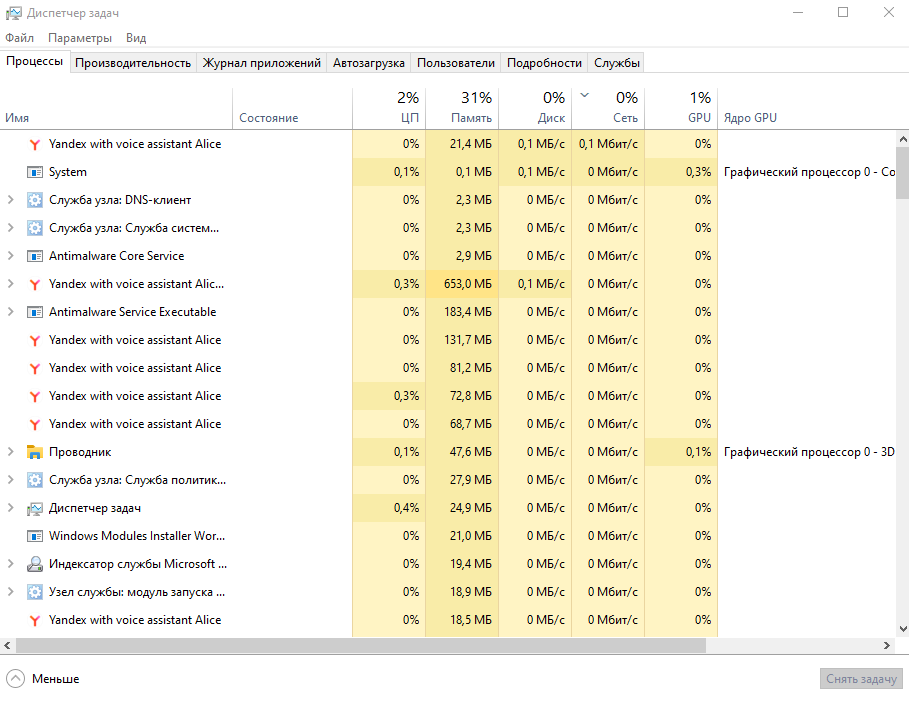Click the Yandex icon in the 18,5 МБ row
The height and width of the screenshot is (701, 909).
point(35,620)
